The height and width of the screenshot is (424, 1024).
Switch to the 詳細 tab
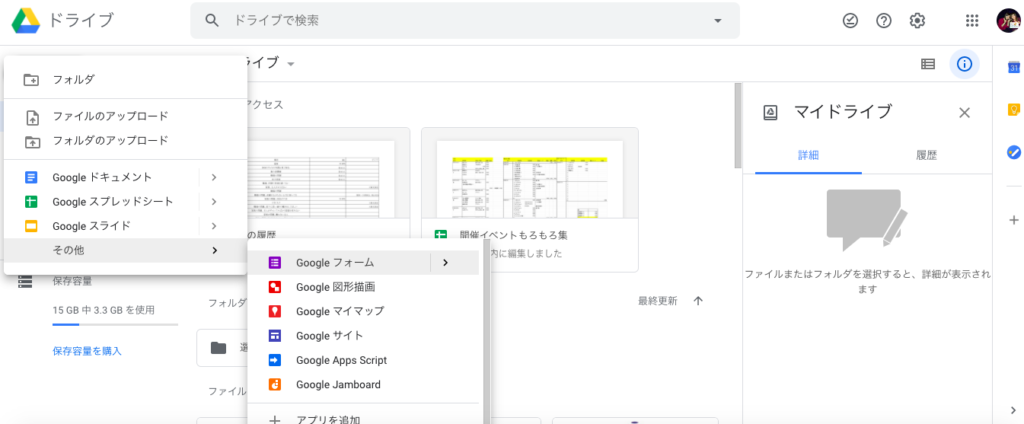(x=808, y=155)
